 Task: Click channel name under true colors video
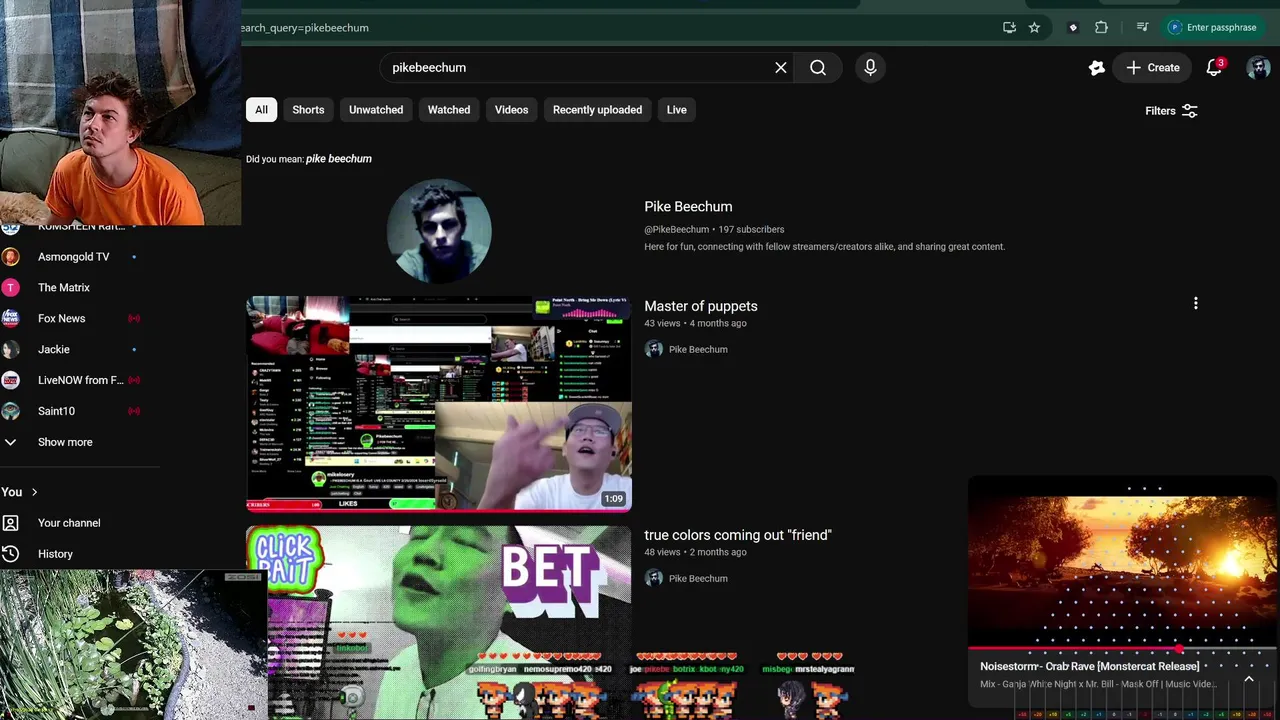click(698, 579)
